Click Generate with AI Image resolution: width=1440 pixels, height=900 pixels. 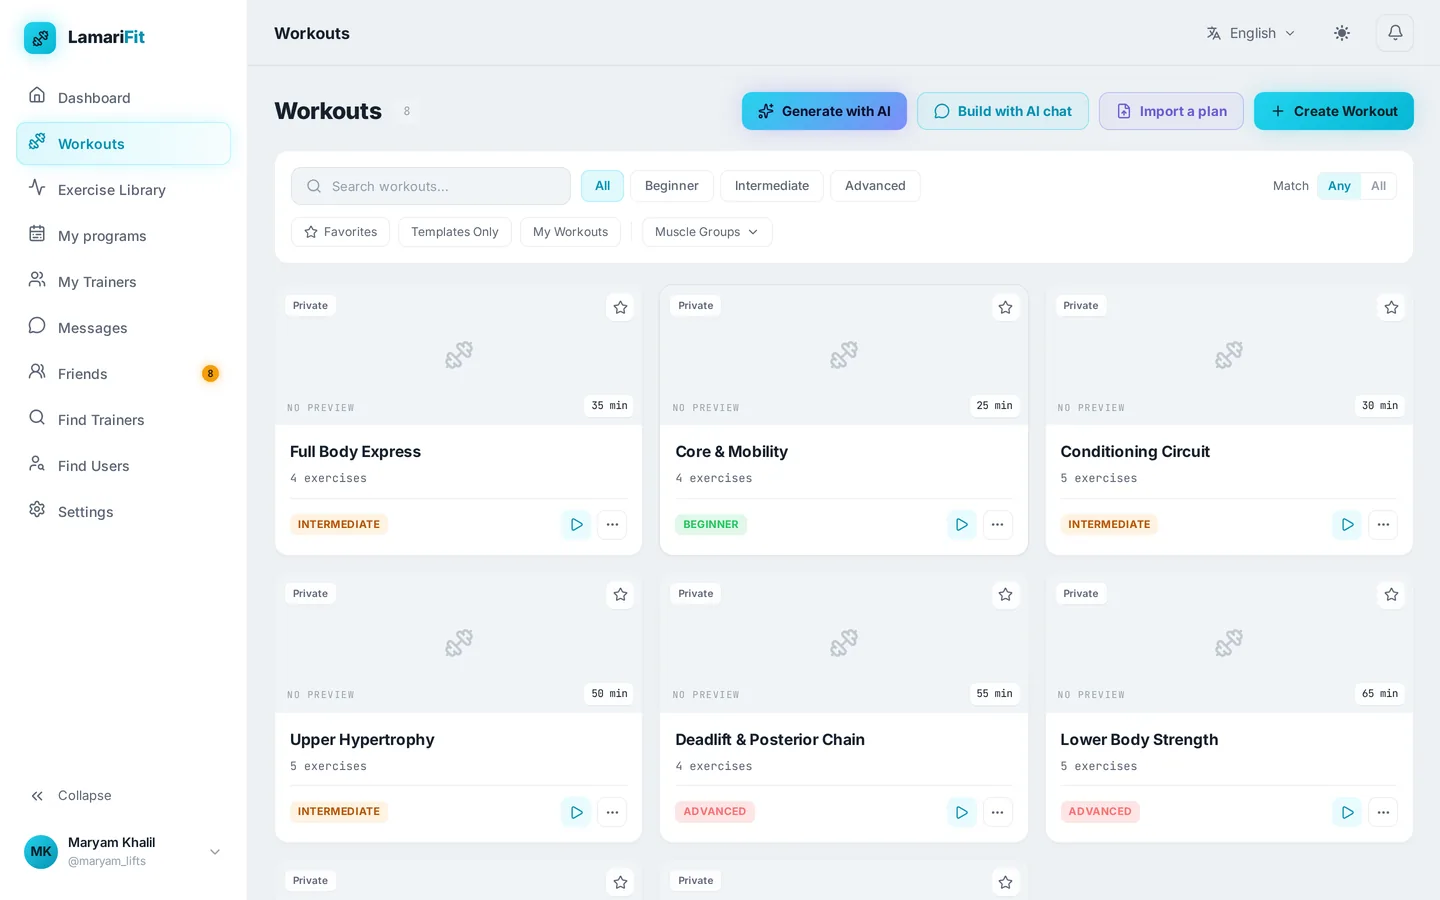tap(824, 111)
